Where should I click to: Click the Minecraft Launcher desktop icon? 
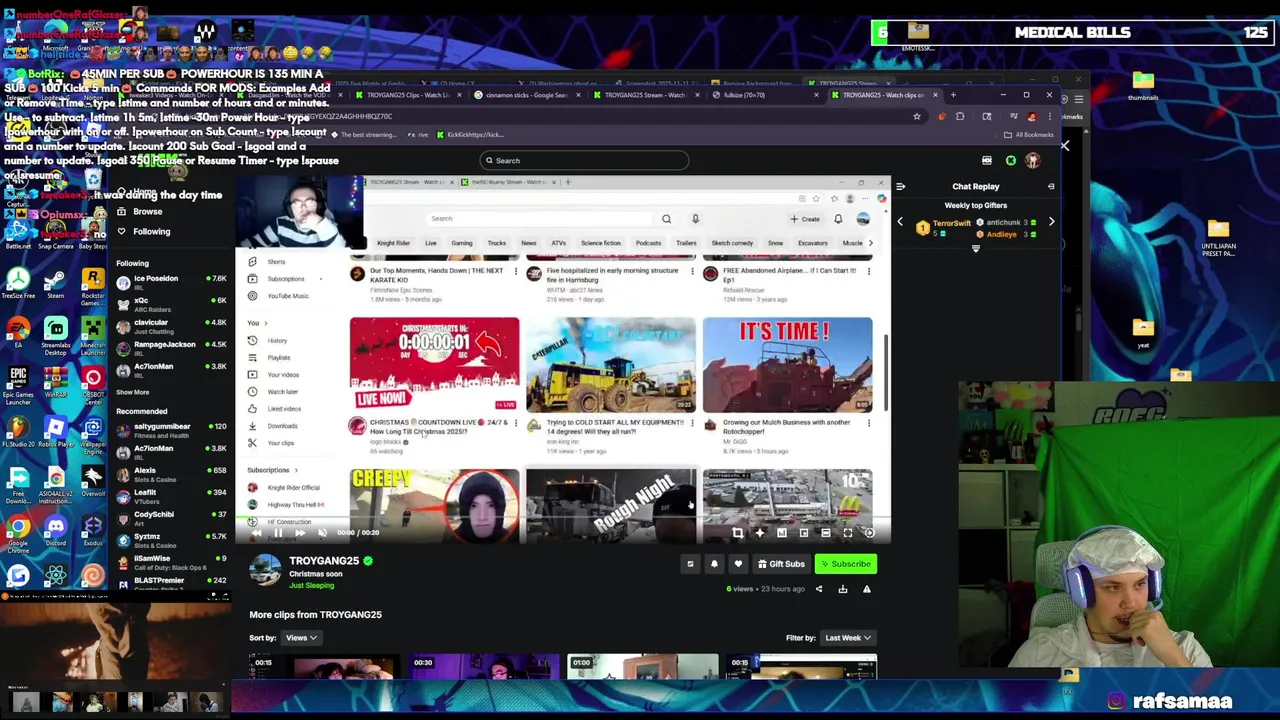(92, 334)
